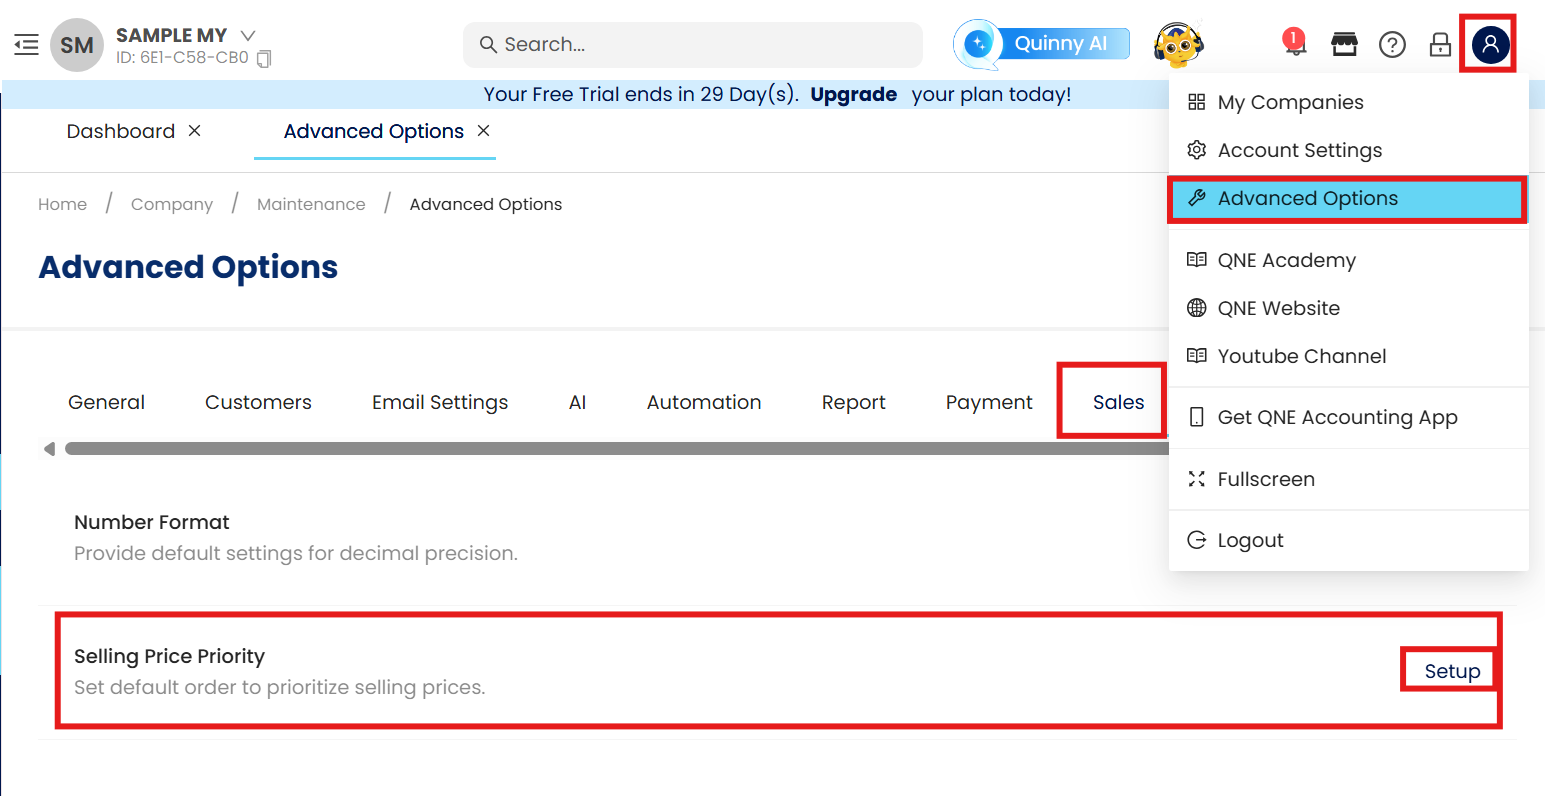Switch to the Sales tab
This screenshot has height=796, width=1545.
tap(1118, 402)
